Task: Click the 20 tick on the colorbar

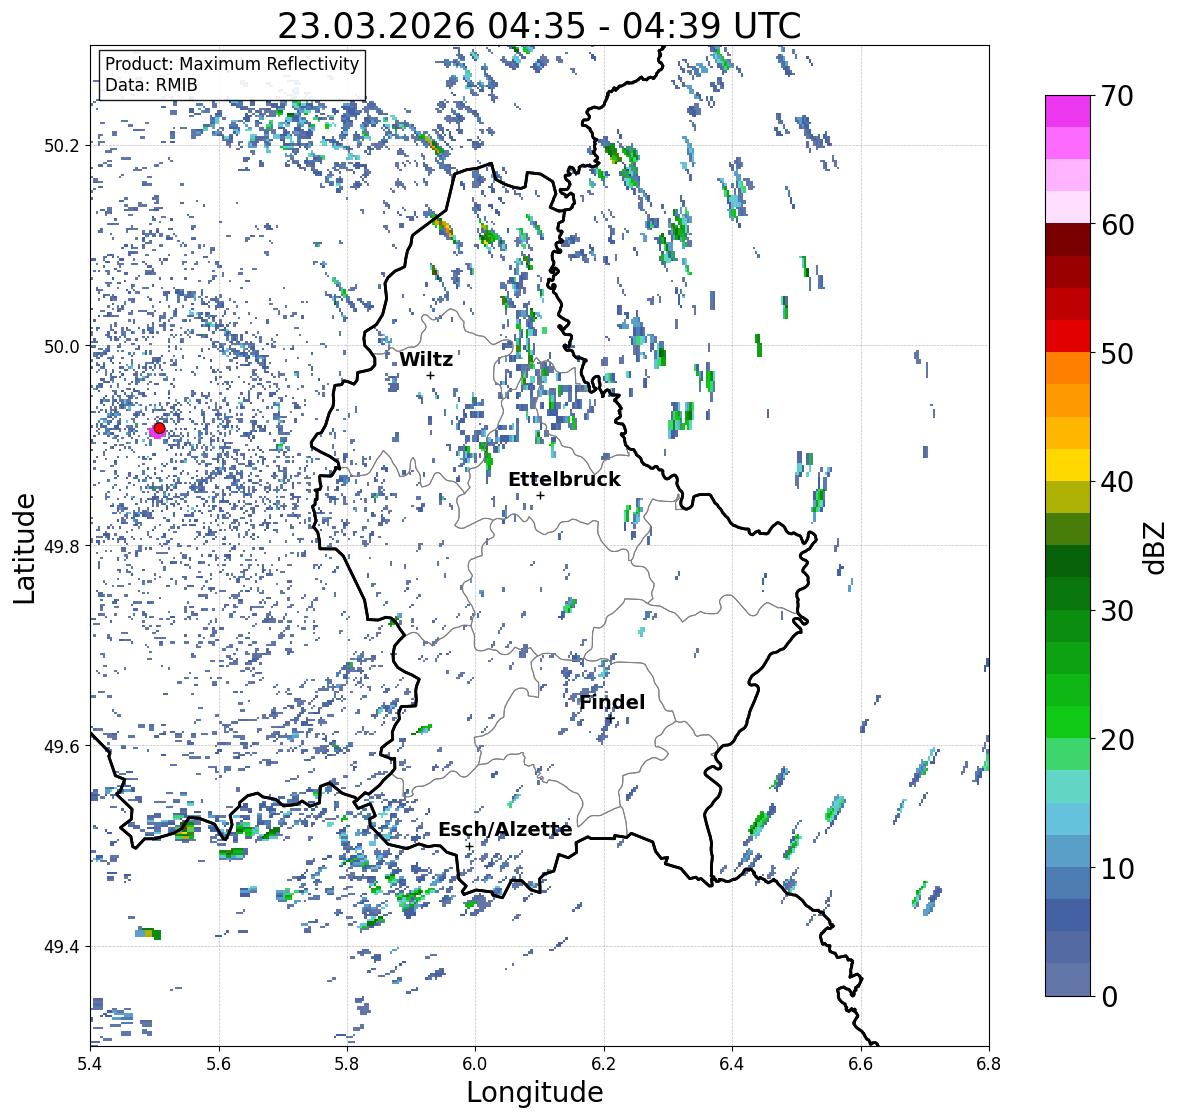Action: [1117, 740]
